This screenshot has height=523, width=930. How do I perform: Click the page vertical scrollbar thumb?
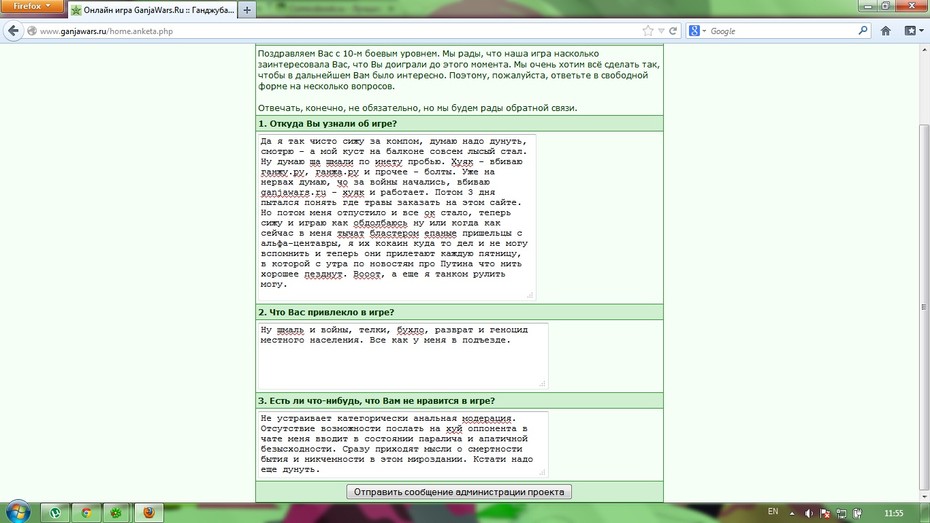coord(924,305)
